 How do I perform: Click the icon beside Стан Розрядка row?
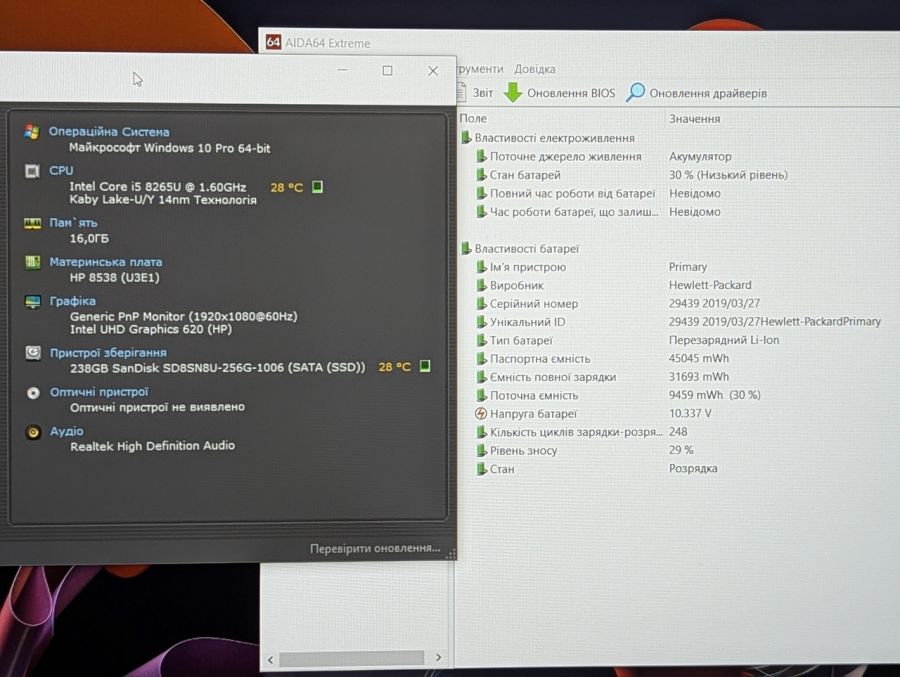click(x=481, y=469)
